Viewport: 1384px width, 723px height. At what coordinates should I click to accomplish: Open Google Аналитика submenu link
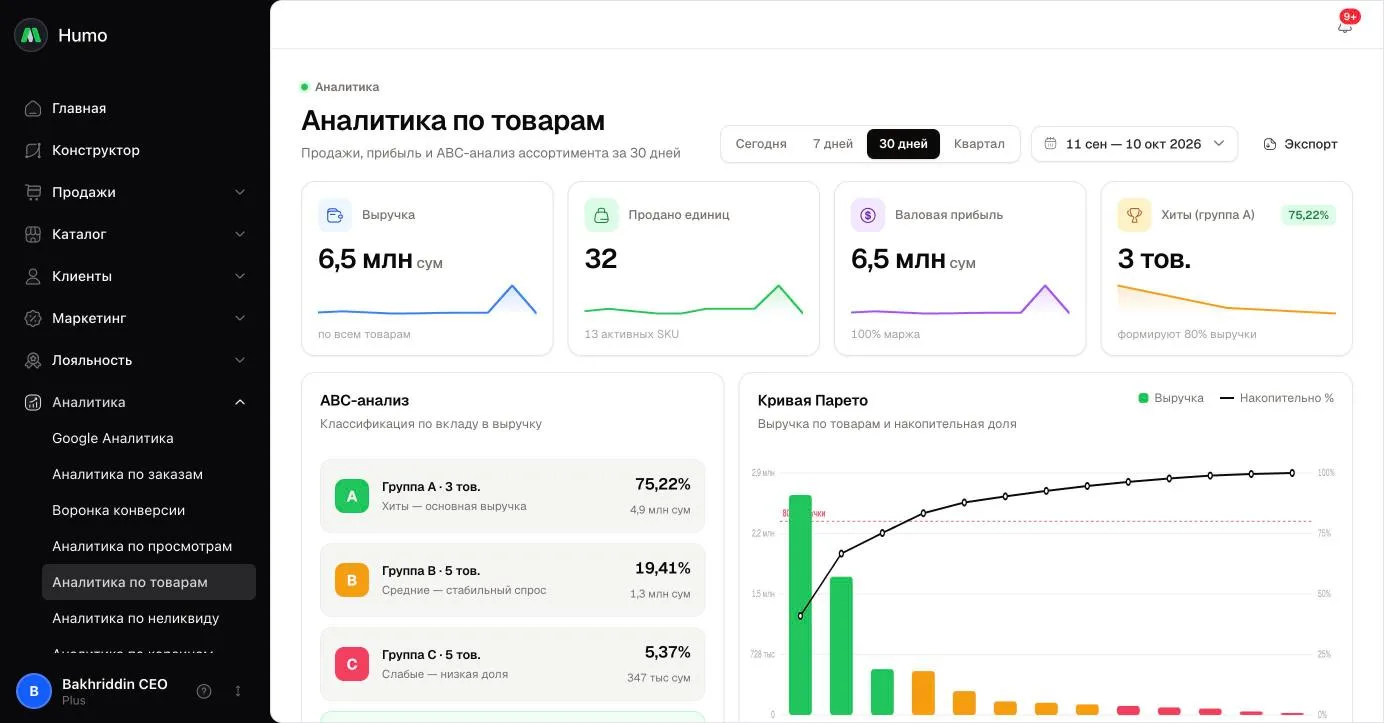pos(148,438)
